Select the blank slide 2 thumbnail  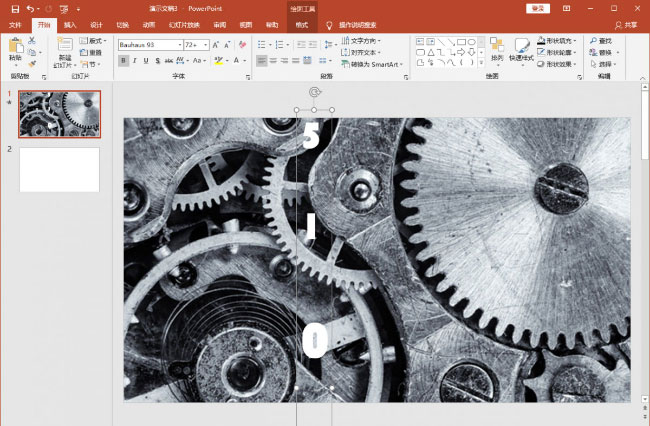tap(59, 169)
